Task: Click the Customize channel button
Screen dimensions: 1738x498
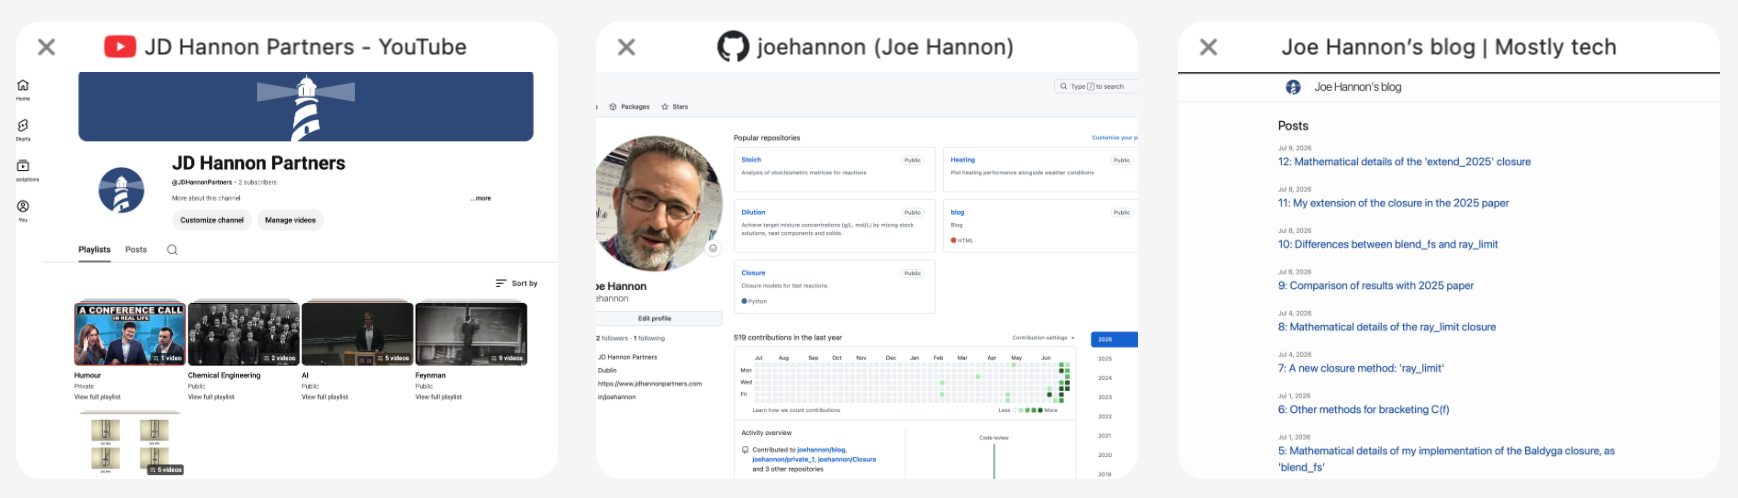Action: (212, 220)
